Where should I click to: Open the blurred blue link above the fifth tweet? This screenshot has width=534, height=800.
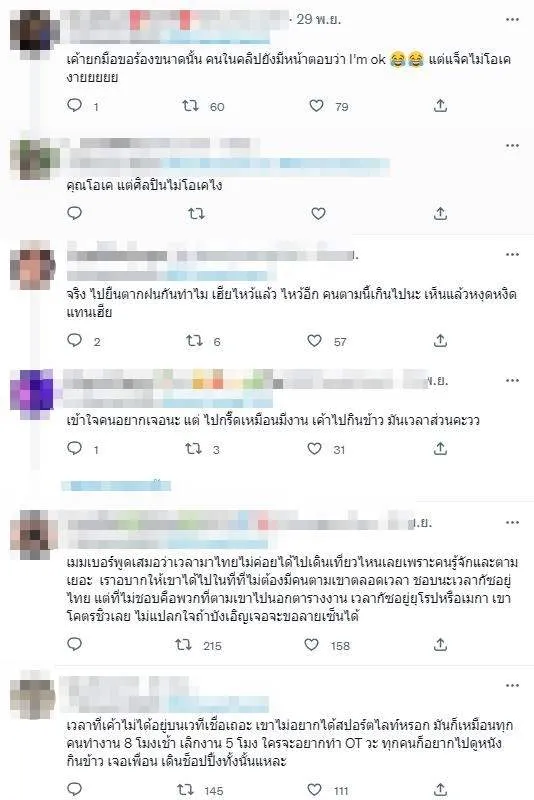pos(116,485)
